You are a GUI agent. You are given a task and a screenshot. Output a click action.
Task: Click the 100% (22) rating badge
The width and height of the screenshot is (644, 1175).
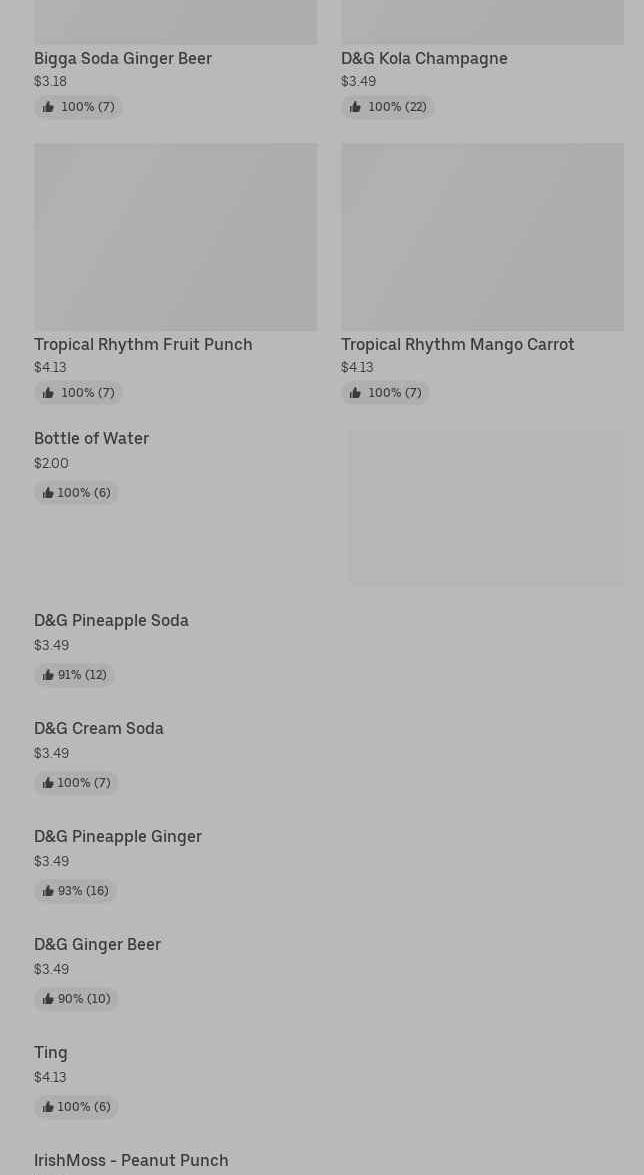(x=388, y=107)
